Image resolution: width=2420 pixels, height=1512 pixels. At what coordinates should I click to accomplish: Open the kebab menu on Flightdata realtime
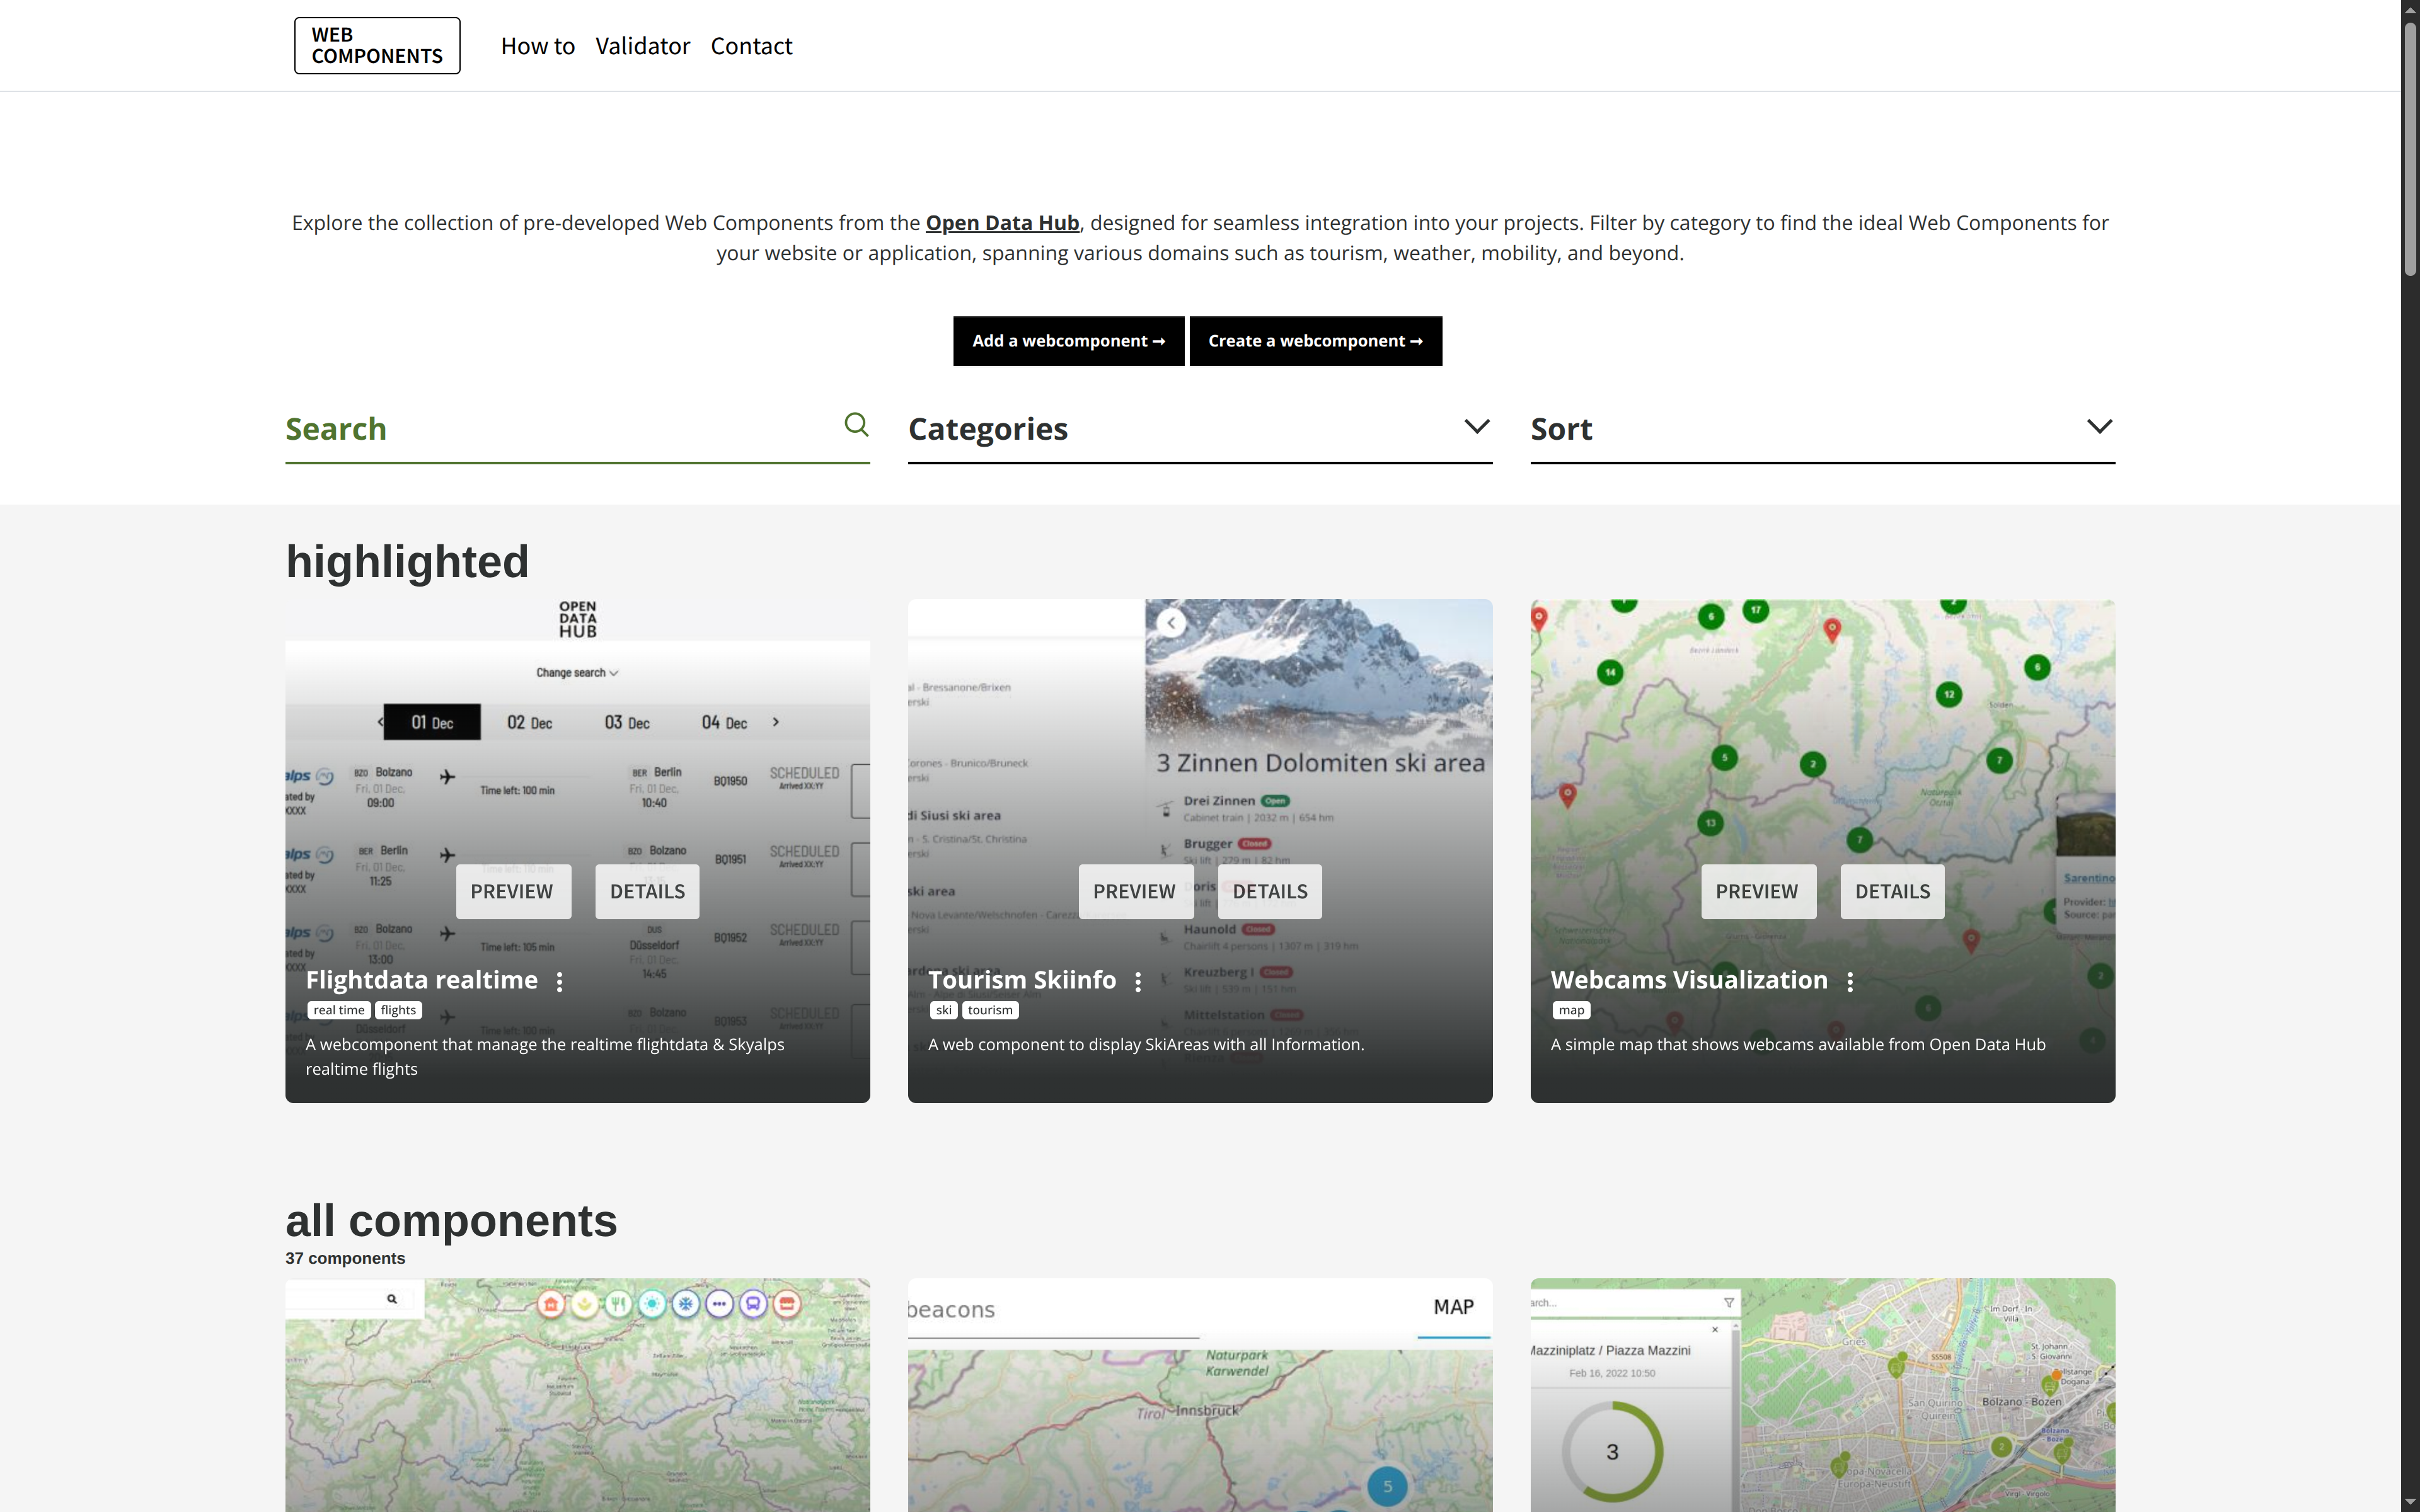pos(559,981)
